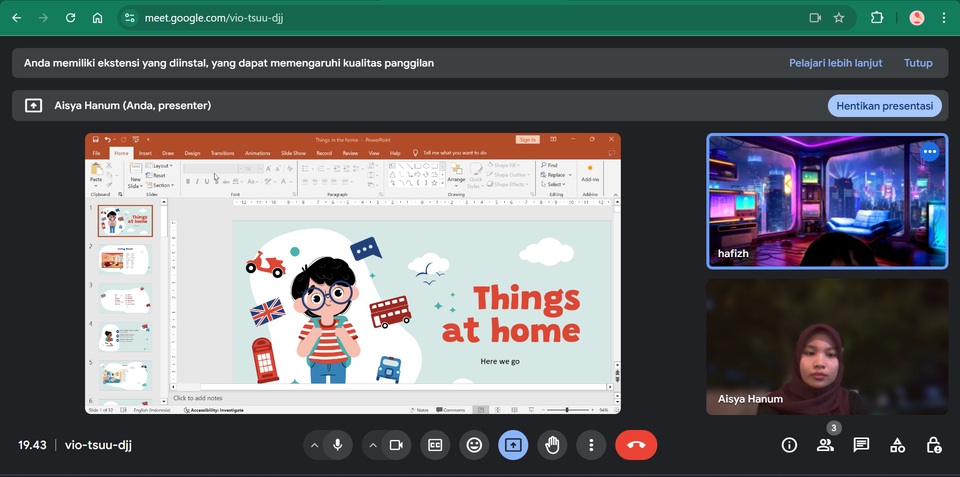960x477 pixels.
Task: Open the Select dropdown in PowerPoint
Action: coord(552,184)
